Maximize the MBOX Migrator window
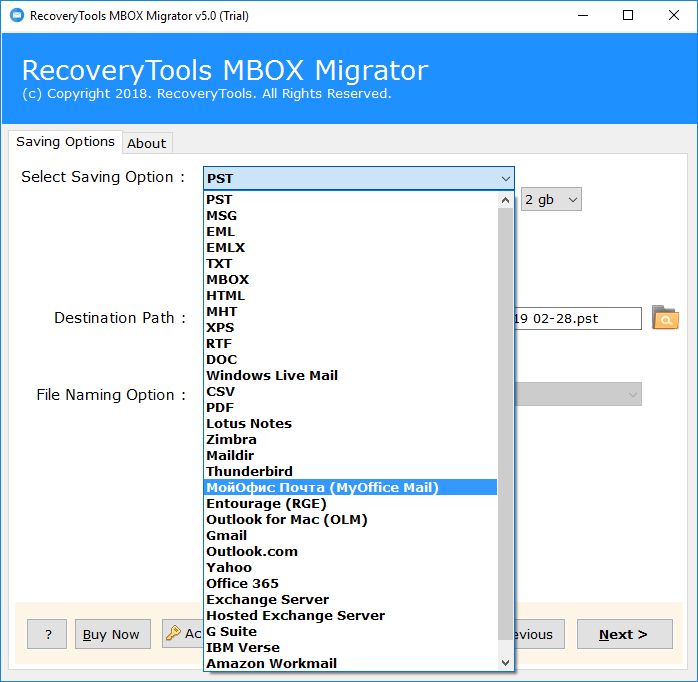 pos(628,16)
